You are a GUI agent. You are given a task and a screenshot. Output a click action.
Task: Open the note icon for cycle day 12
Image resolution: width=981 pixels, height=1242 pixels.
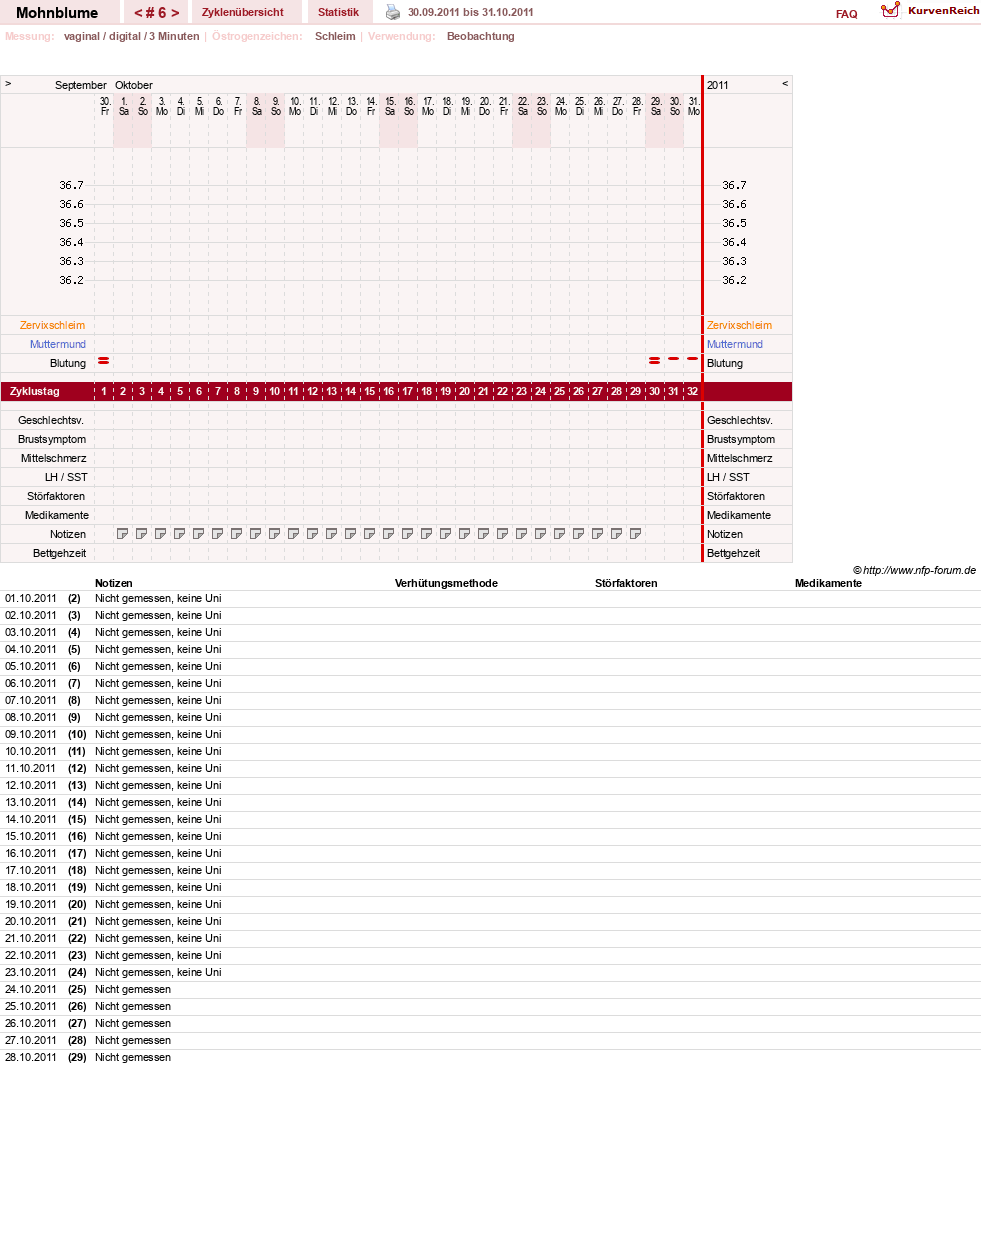pyautogui.click(x=313, y=534)
